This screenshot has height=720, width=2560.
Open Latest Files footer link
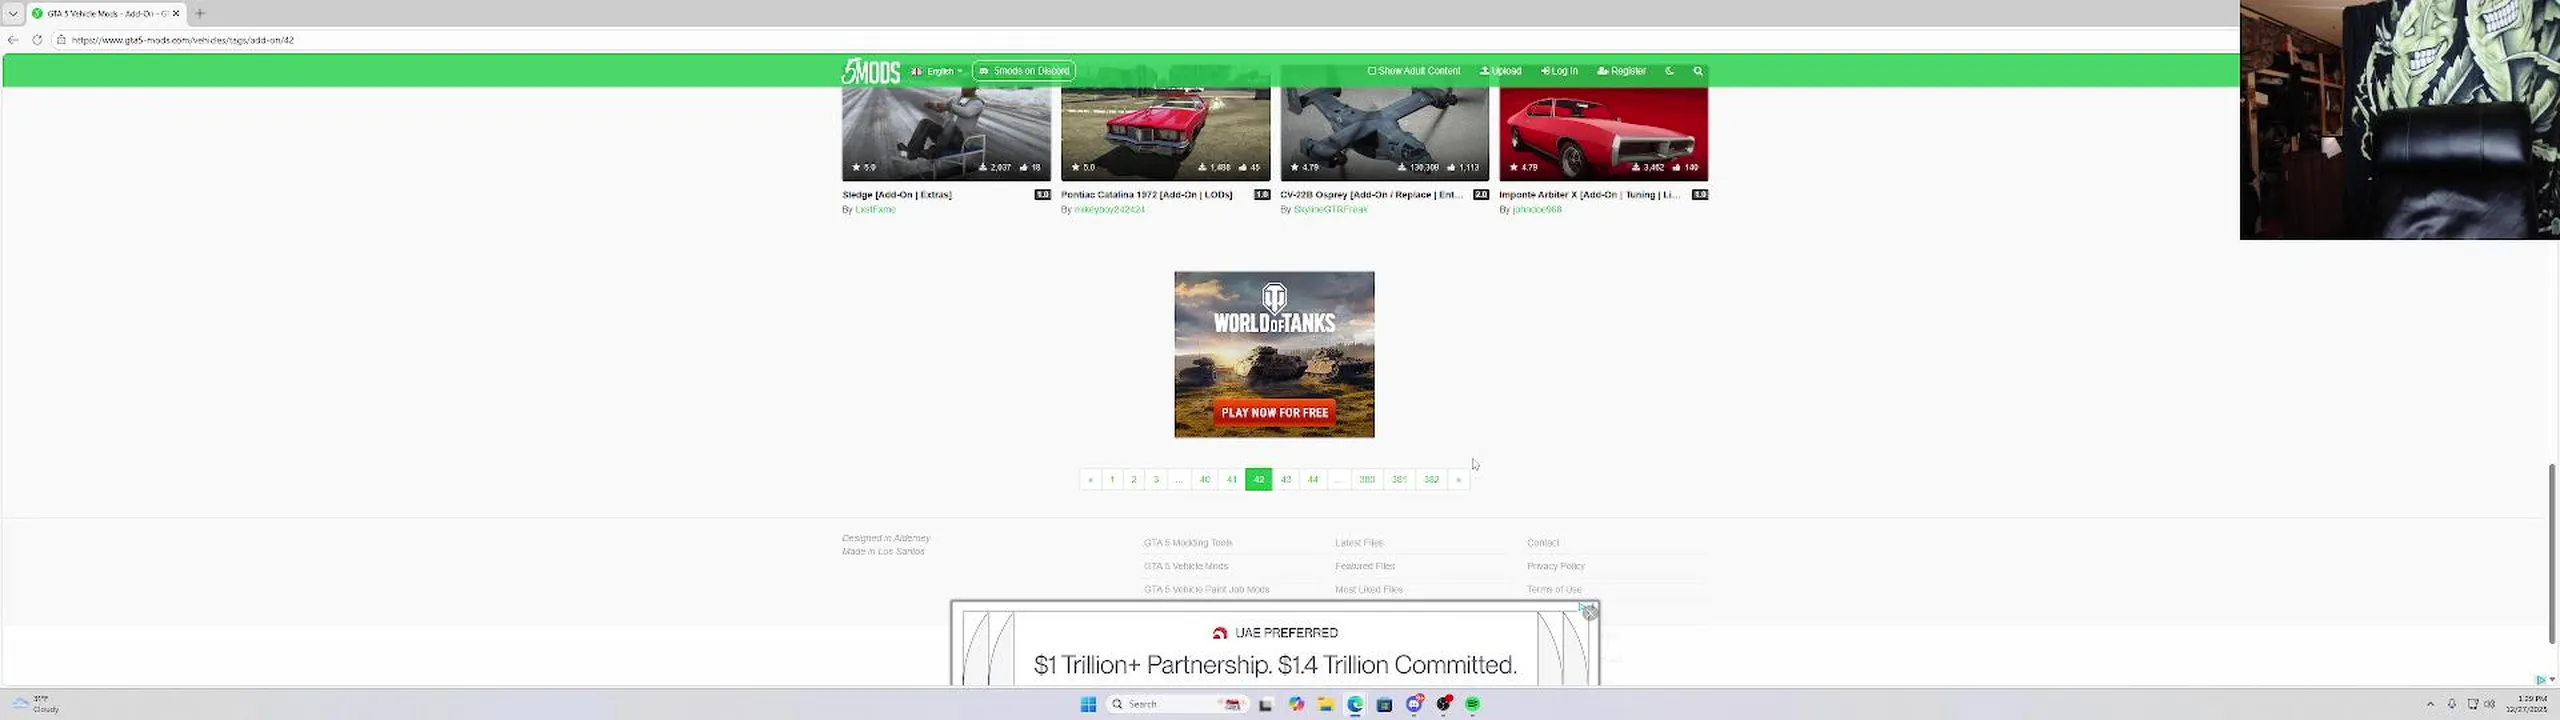(1359, 543)
